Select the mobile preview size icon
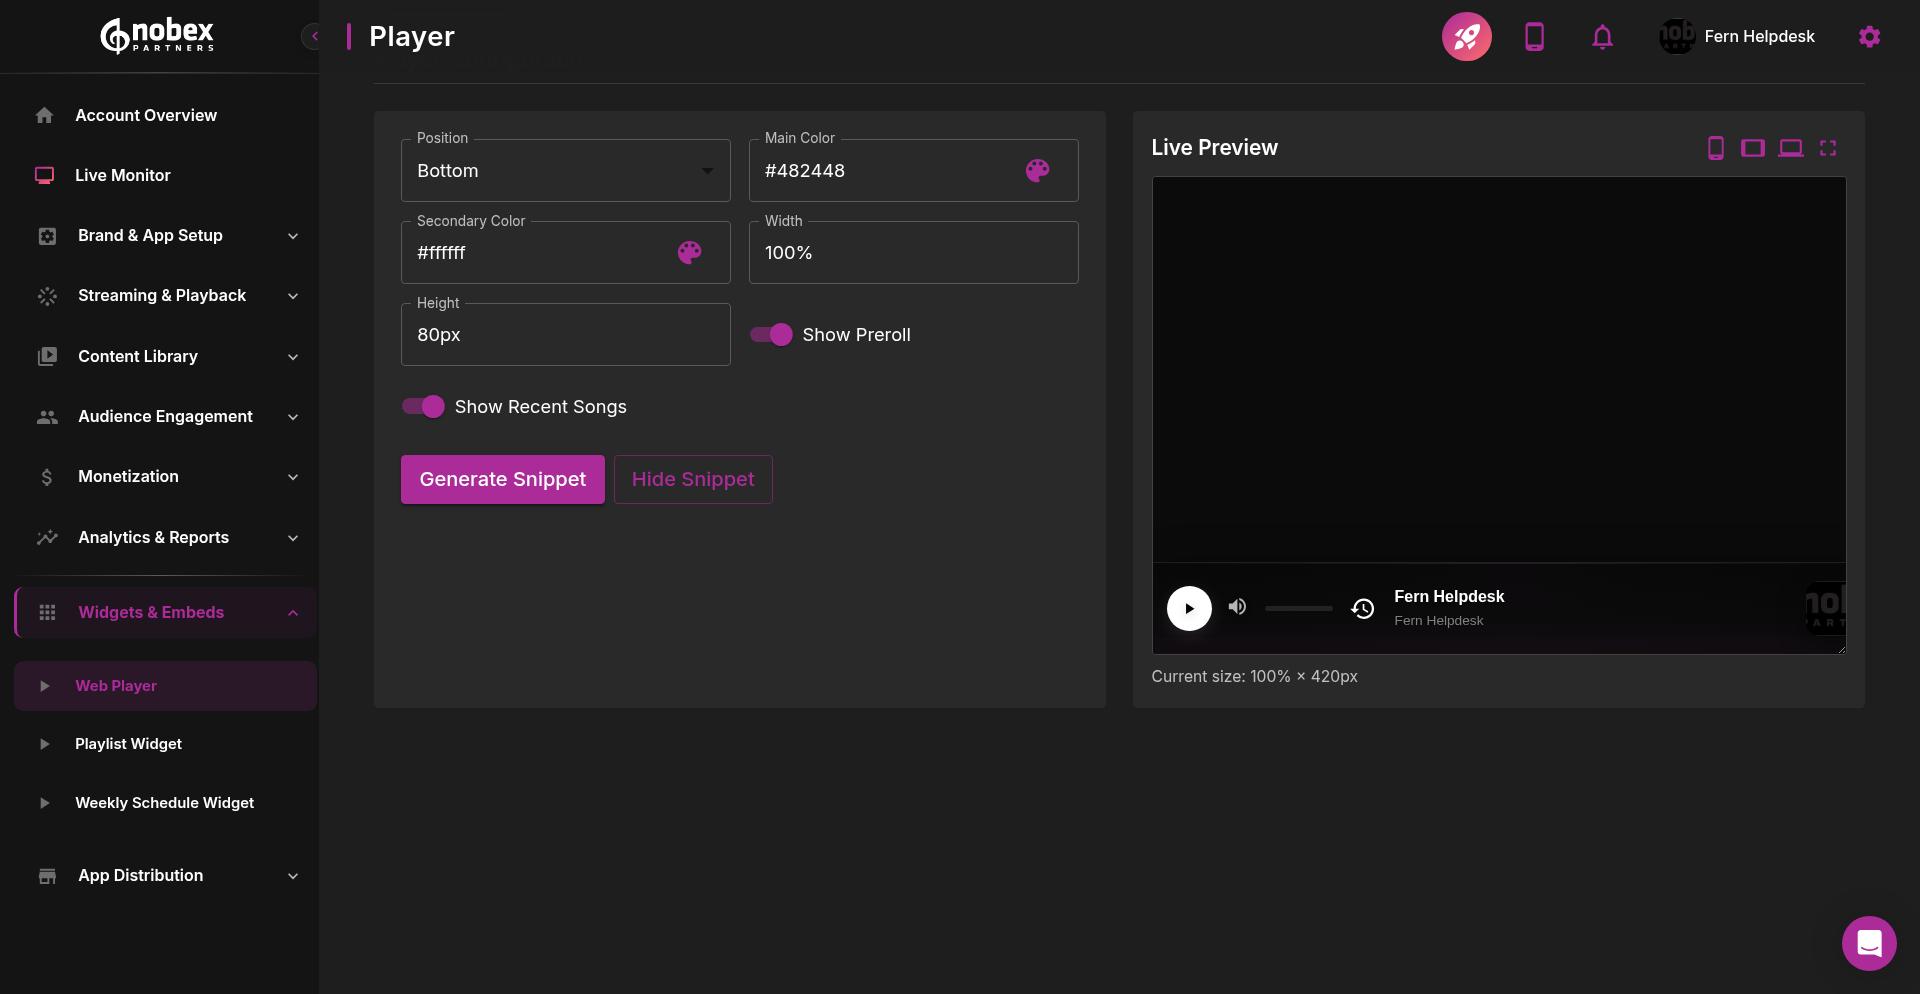Image resolution: width=1920 pixels, height=994 pixels. pos(1716,147)
